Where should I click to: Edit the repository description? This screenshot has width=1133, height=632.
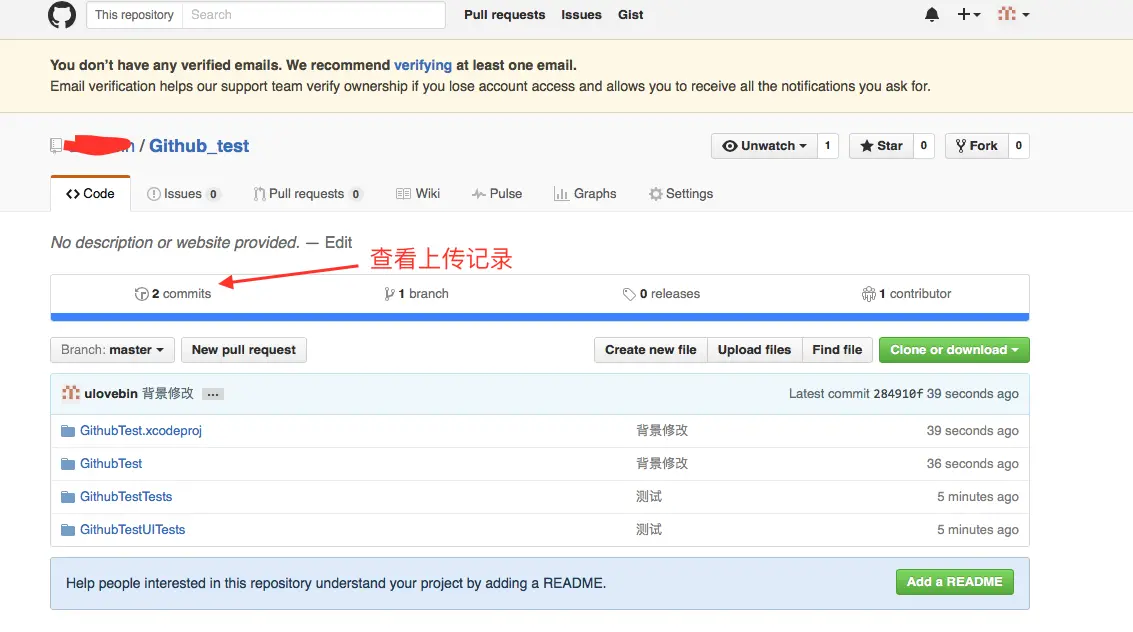click(x=338, y=243)
